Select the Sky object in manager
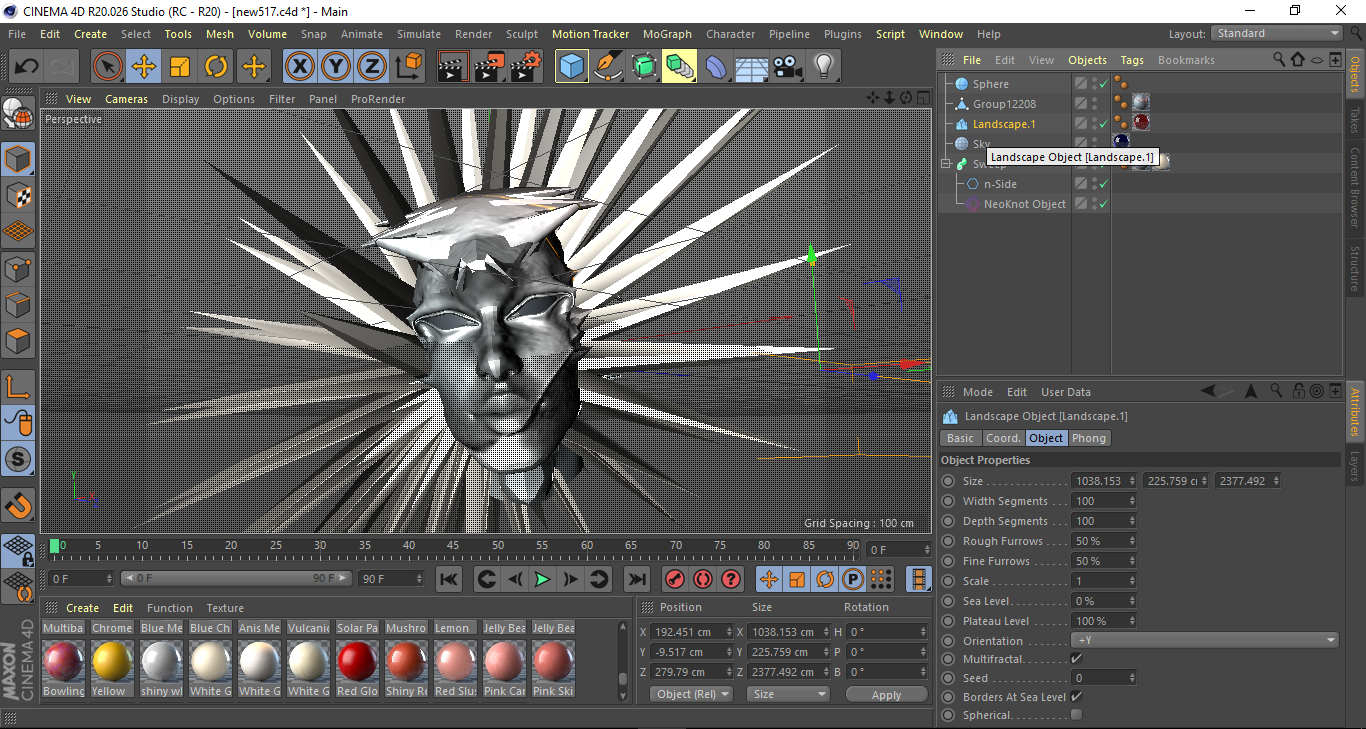 (981, 144)
